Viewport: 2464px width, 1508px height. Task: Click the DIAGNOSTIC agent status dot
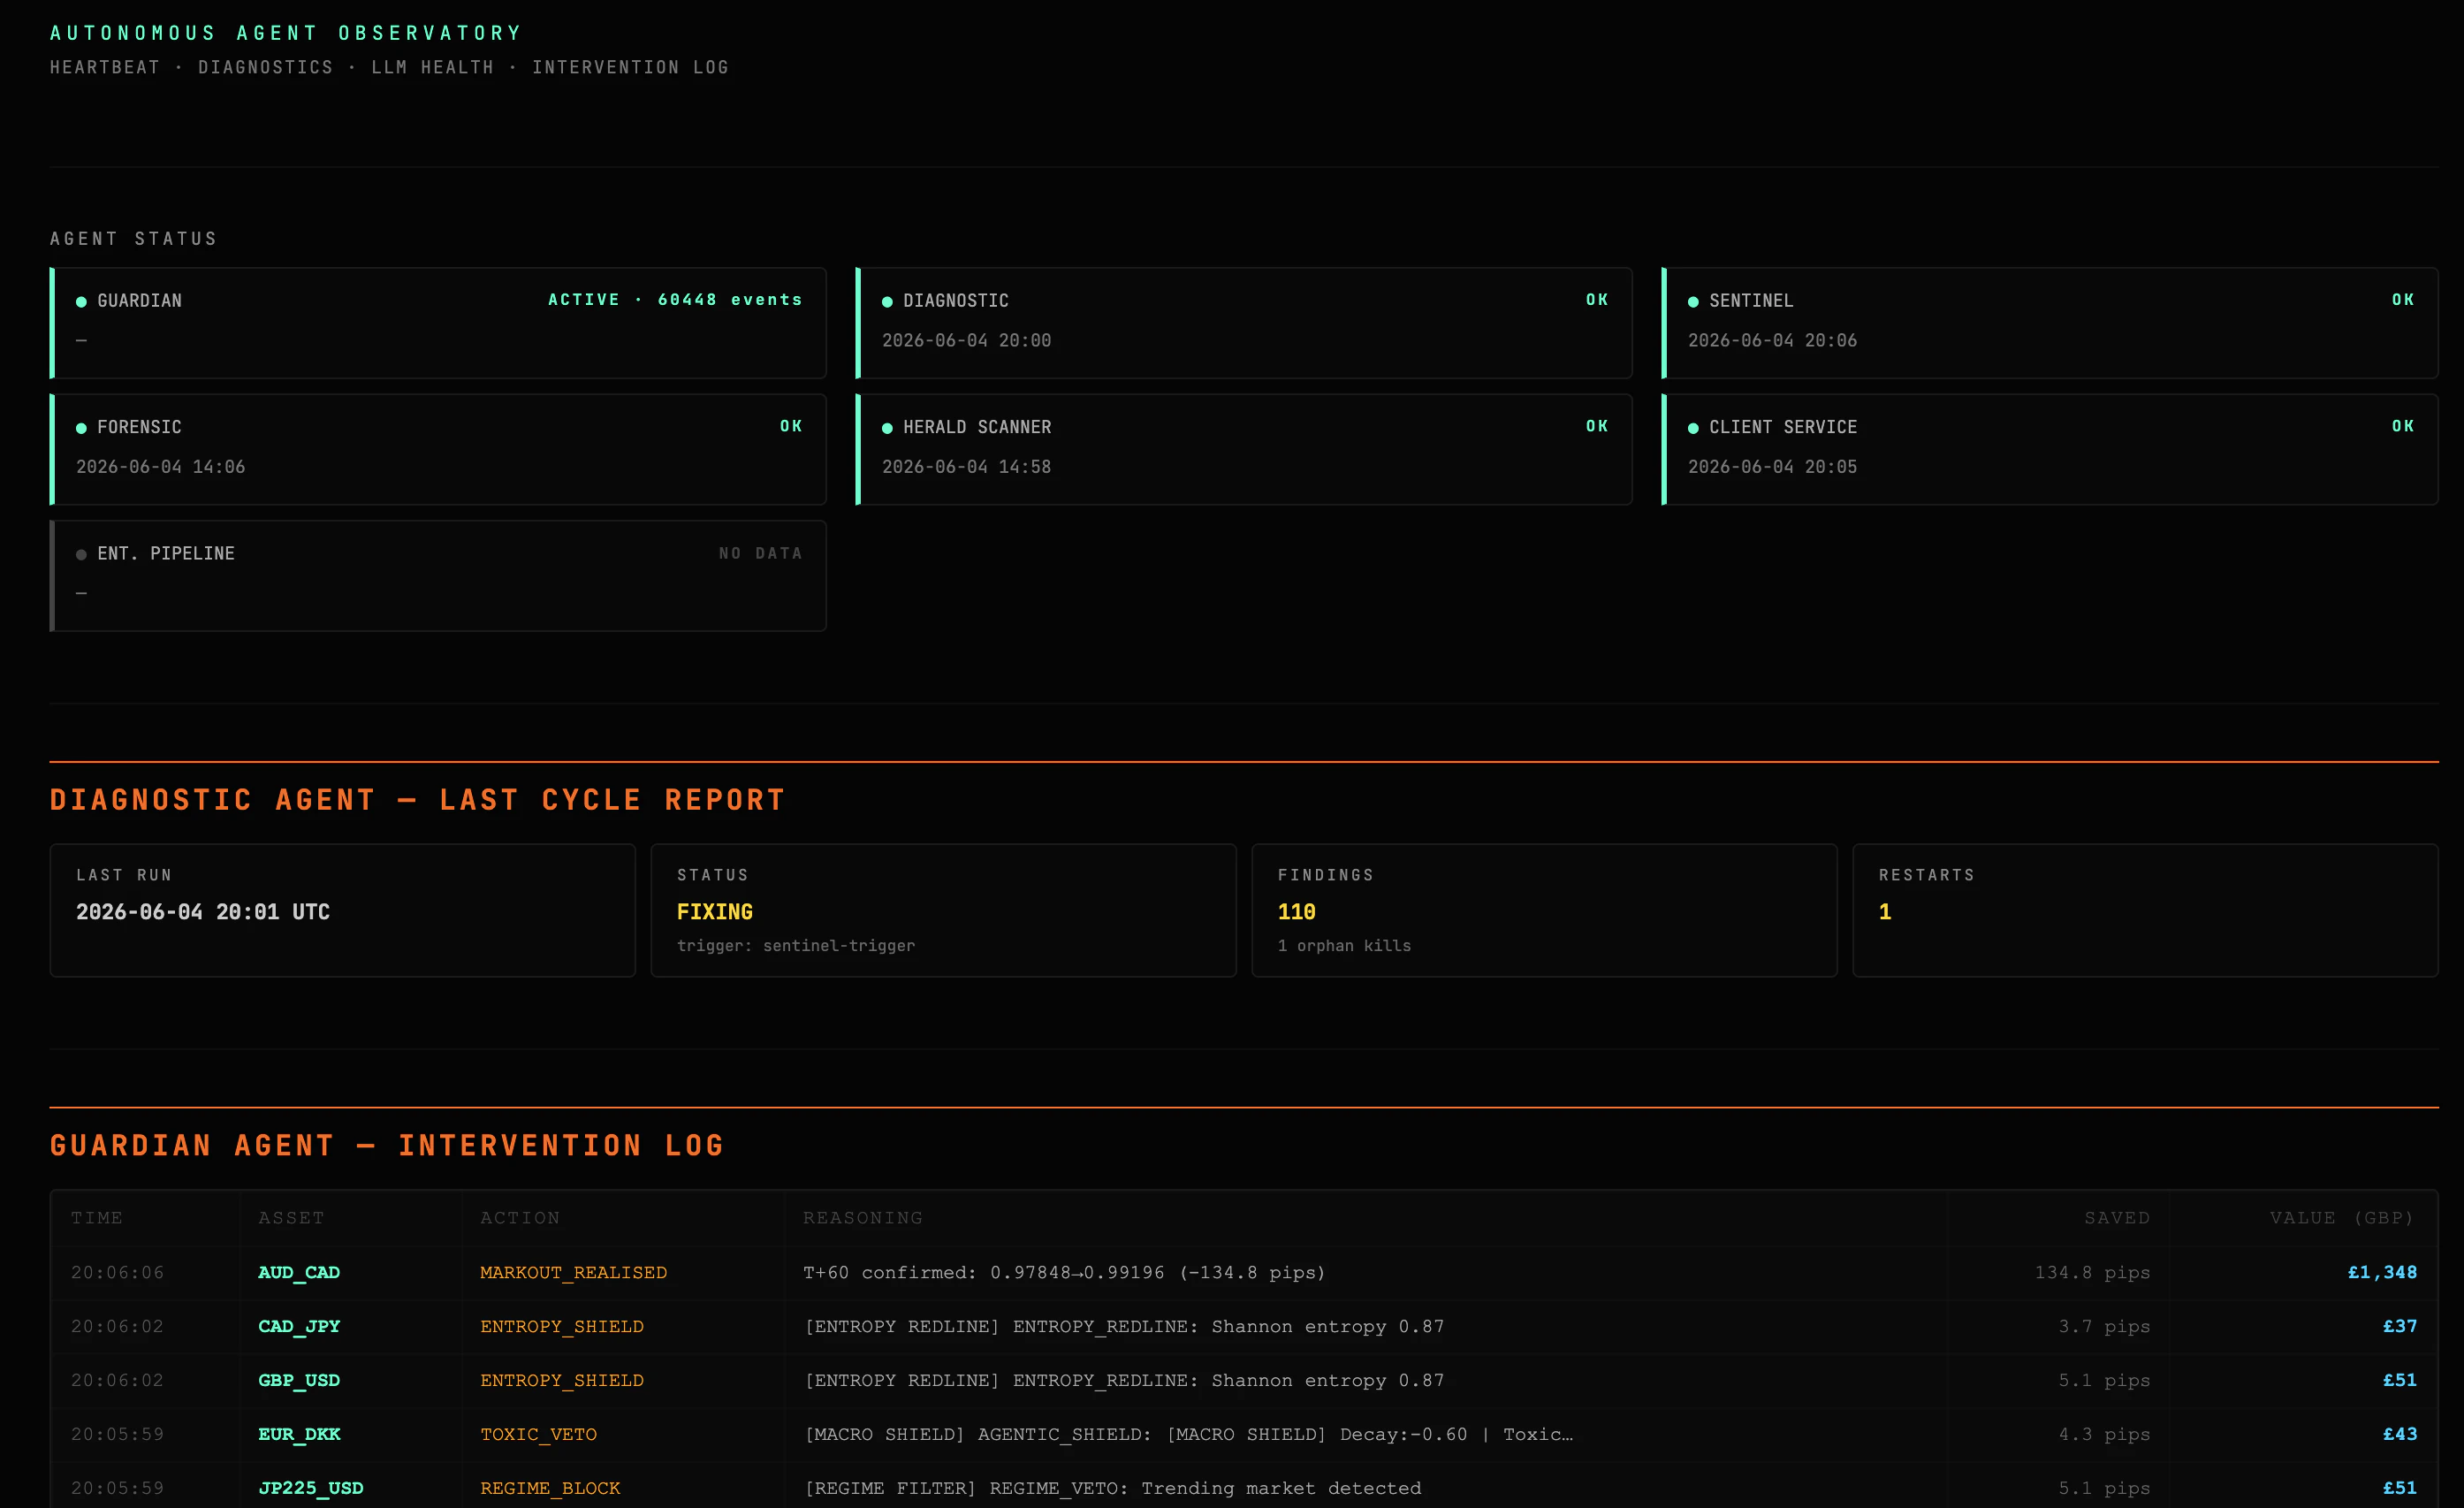coord(887,301)
